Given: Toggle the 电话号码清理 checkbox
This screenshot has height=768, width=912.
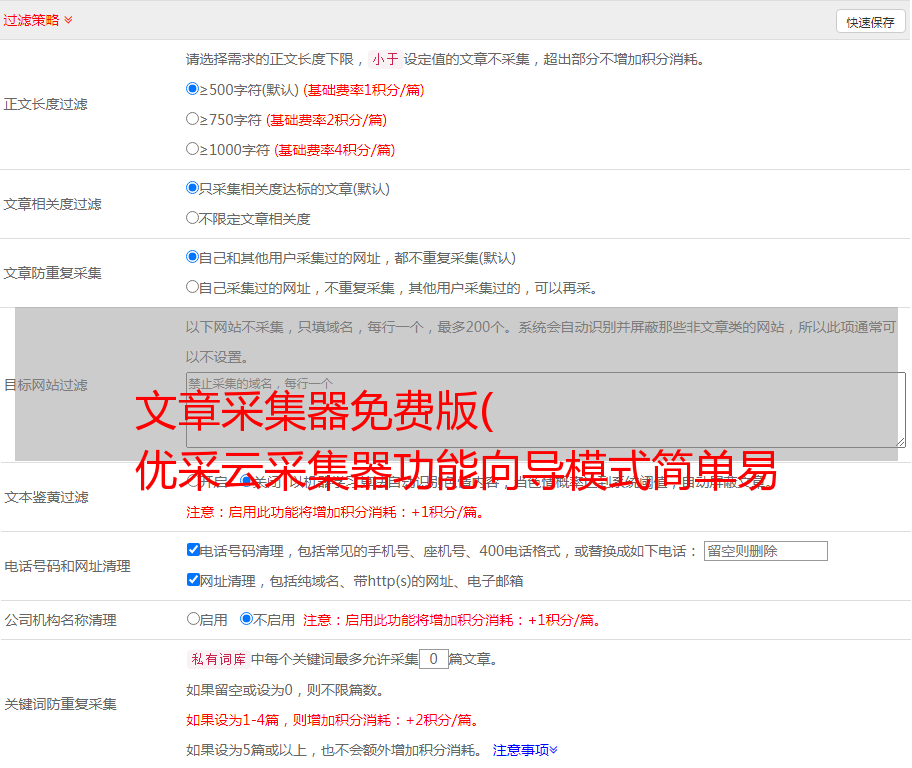Looking at the screenshot, I should point(193,550).
